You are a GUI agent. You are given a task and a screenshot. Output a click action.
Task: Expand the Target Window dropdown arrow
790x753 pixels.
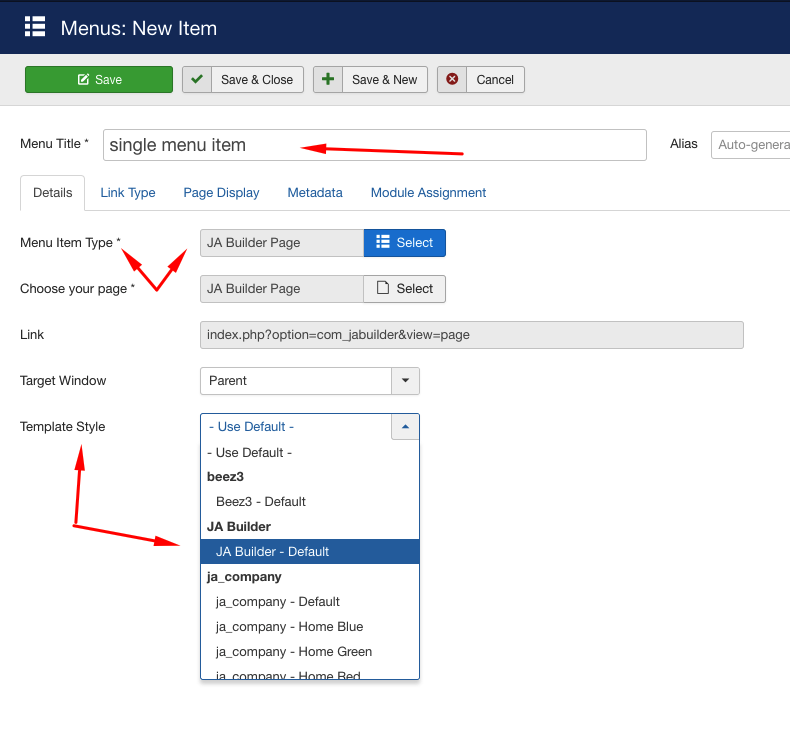(x=405, y=381)
